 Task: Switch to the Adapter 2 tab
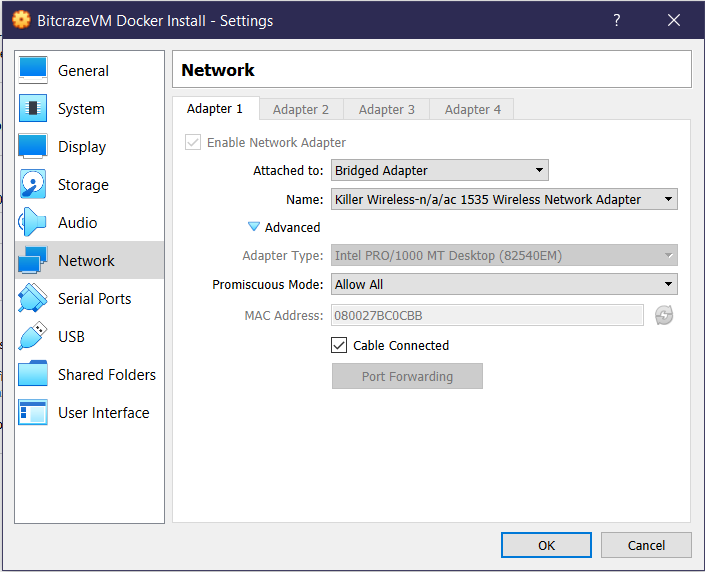pyautogui.click(x=300, y=109)
